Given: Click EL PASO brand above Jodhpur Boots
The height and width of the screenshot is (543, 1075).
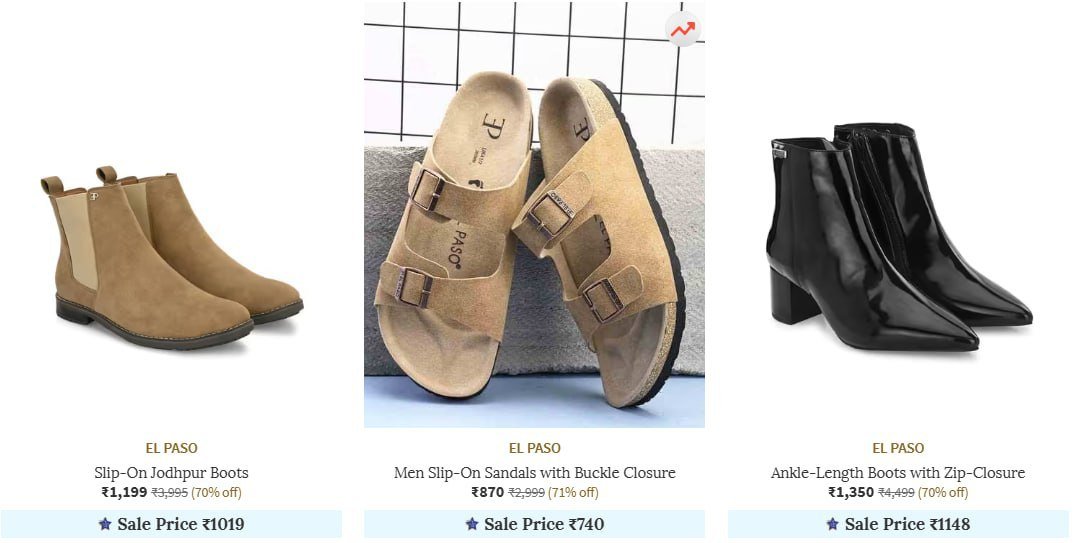Looking at the screenshot, I should (171, 448).
